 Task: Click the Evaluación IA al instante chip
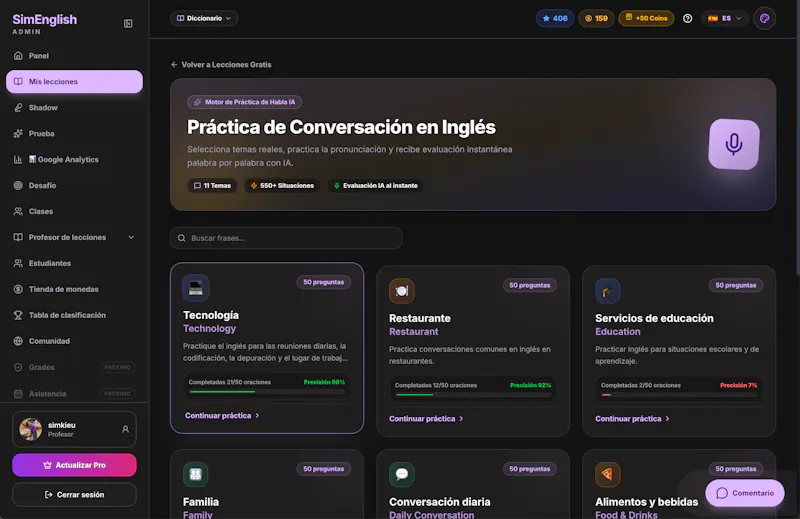[376, 186]
